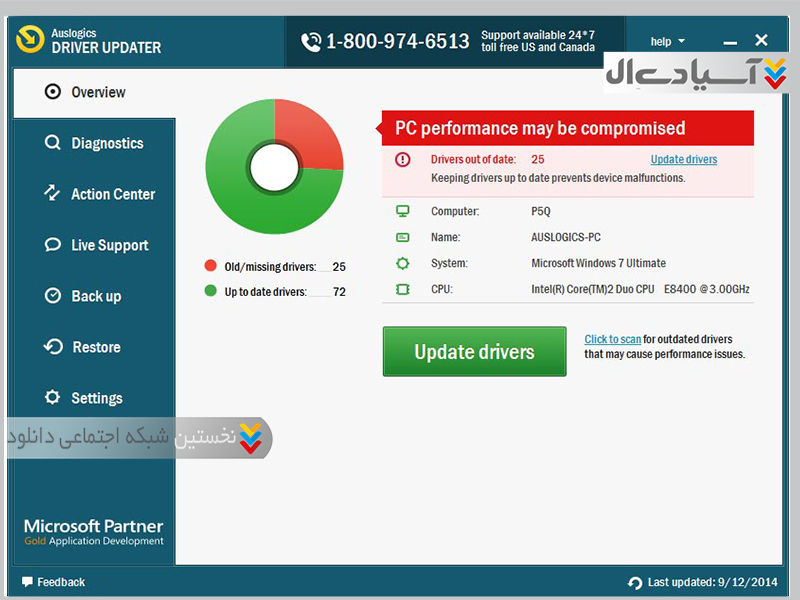Click the green Up to date drivers legend dot

click(210, 291)
